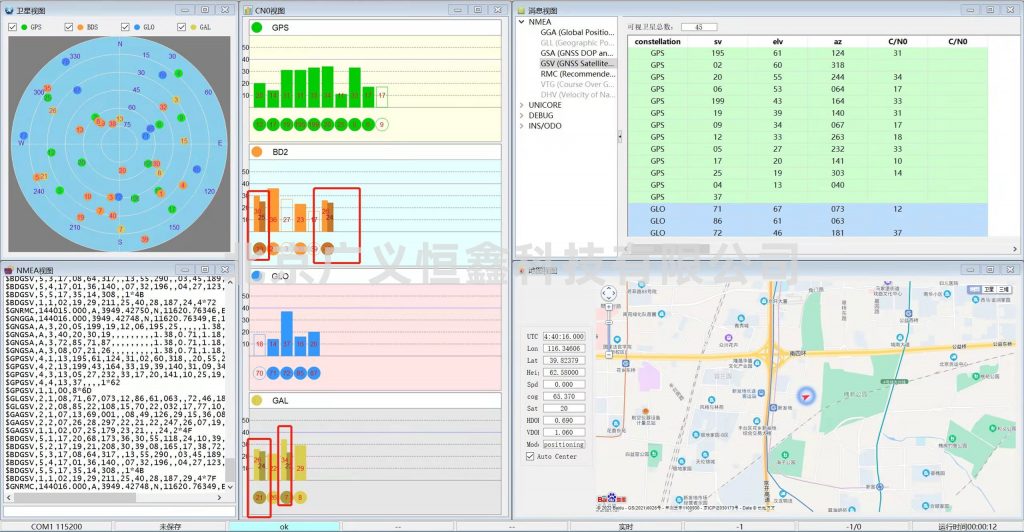Select RMC message in NMEA tree
Viewport: 1024px width, 532px height.
coord(578,74)
